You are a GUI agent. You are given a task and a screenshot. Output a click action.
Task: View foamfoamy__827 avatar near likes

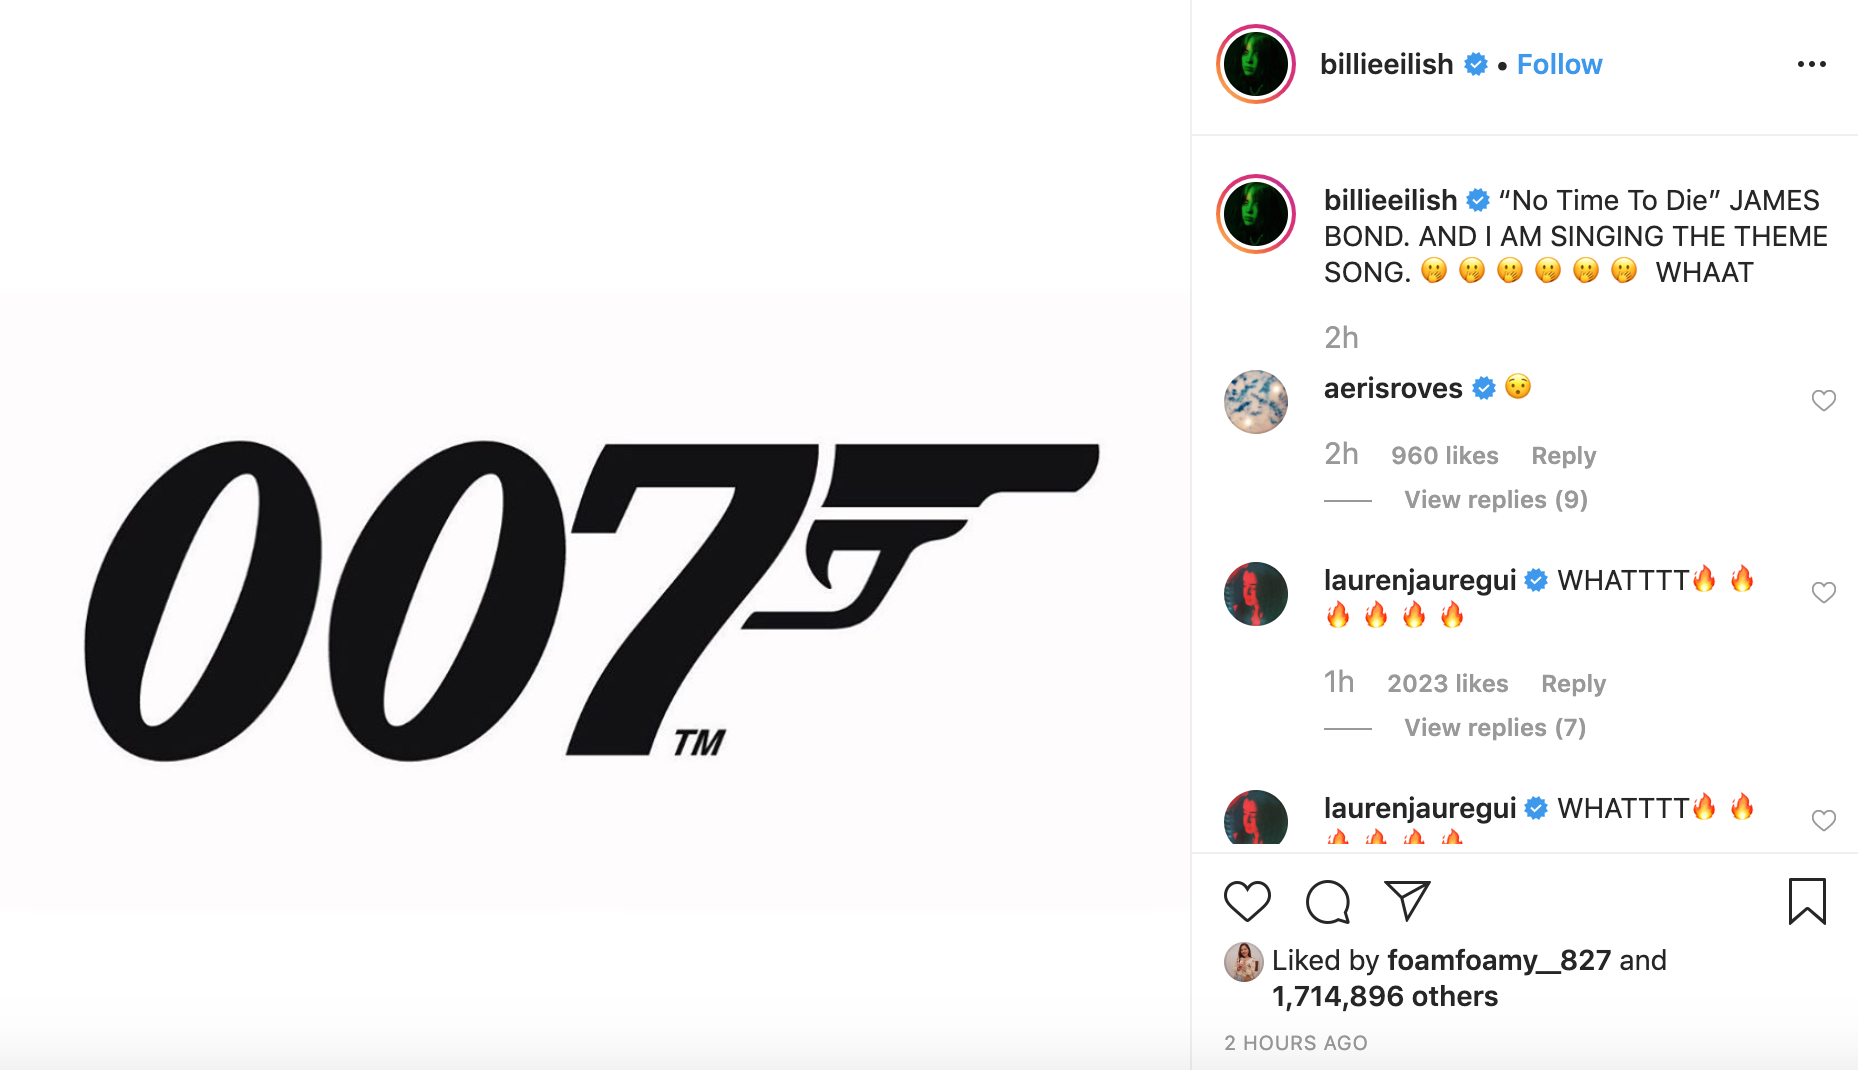[x=1243, y=961]
